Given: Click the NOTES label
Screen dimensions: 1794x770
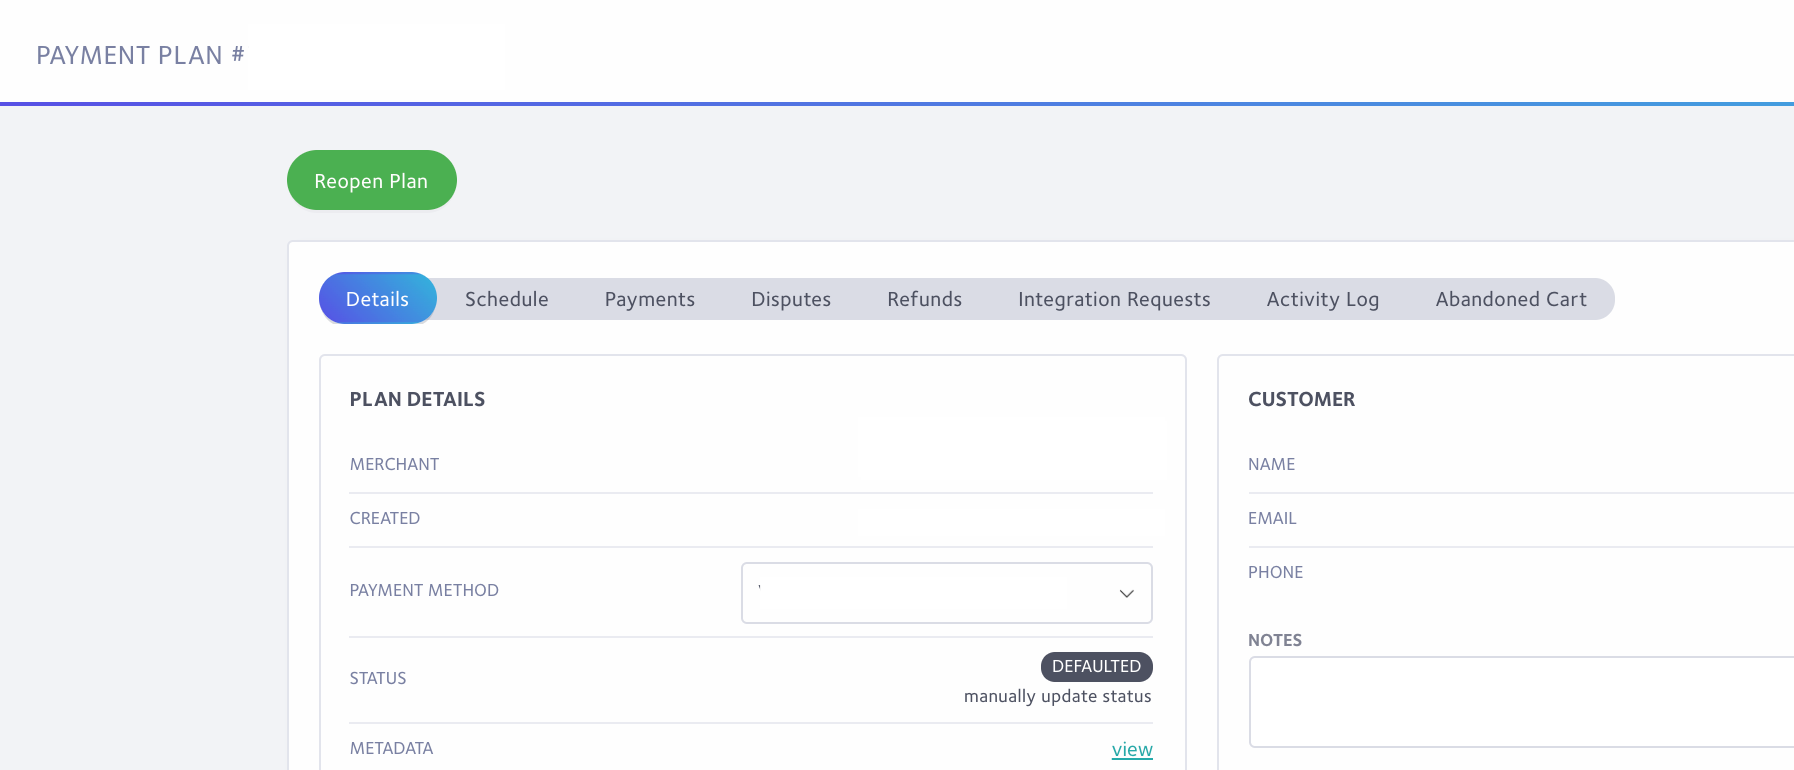Looking at the screenshot, I should click(x=1275, y=640).
